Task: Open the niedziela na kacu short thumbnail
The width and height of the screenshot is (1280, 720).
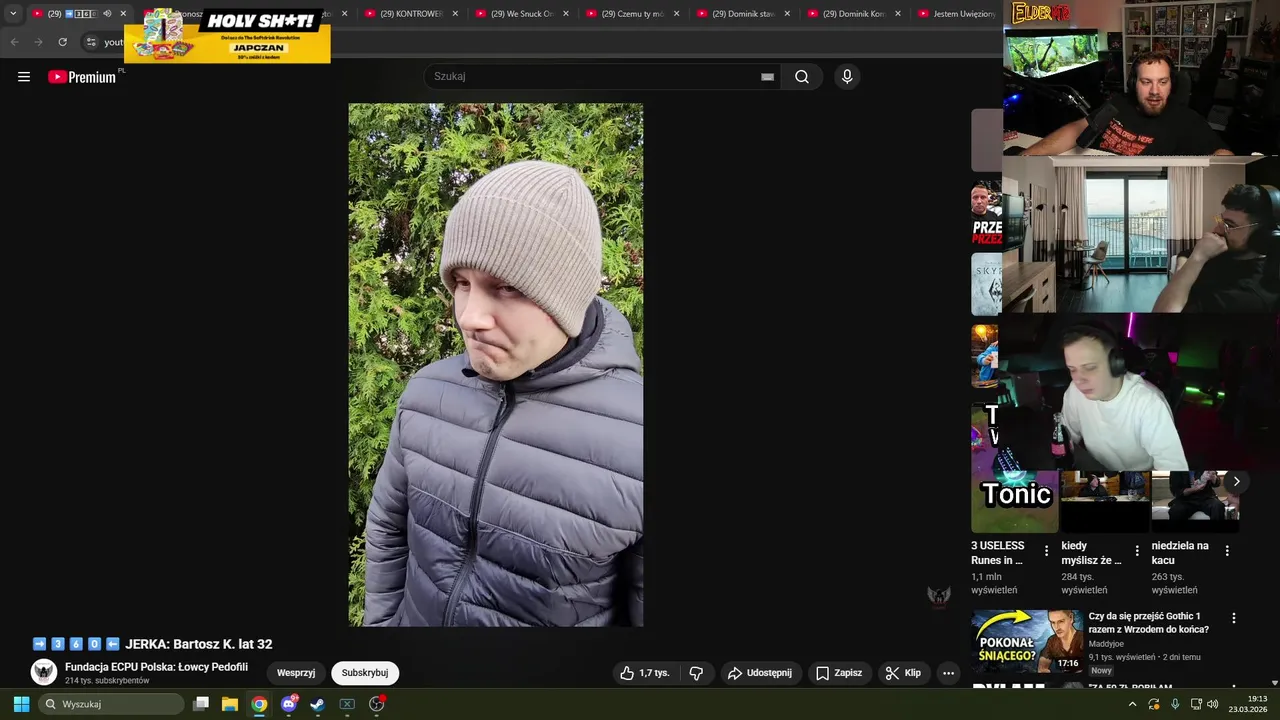Action: click(x=1194, y=501)
